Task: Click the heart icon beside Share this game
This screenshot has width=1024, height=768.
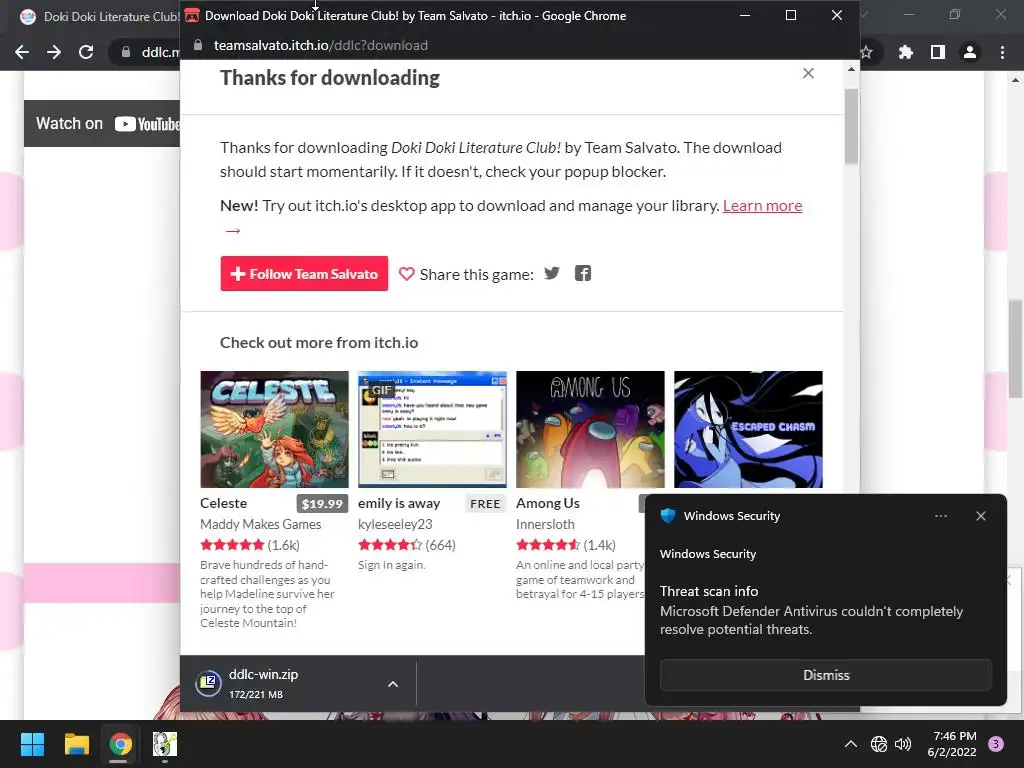Action: pyautogui.click(x=406, y=274)
